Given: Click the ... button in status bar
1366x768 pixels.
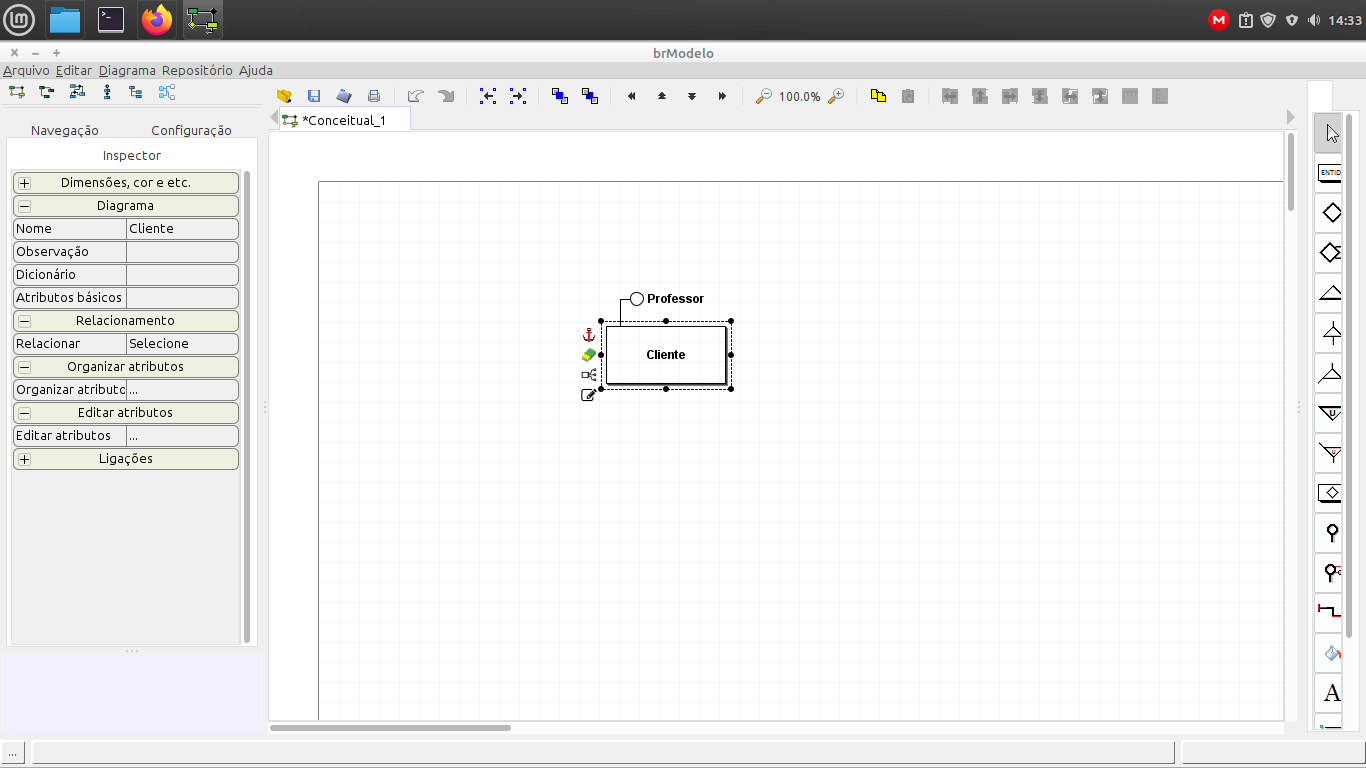Looking at the screenshot, I should 14,752.
